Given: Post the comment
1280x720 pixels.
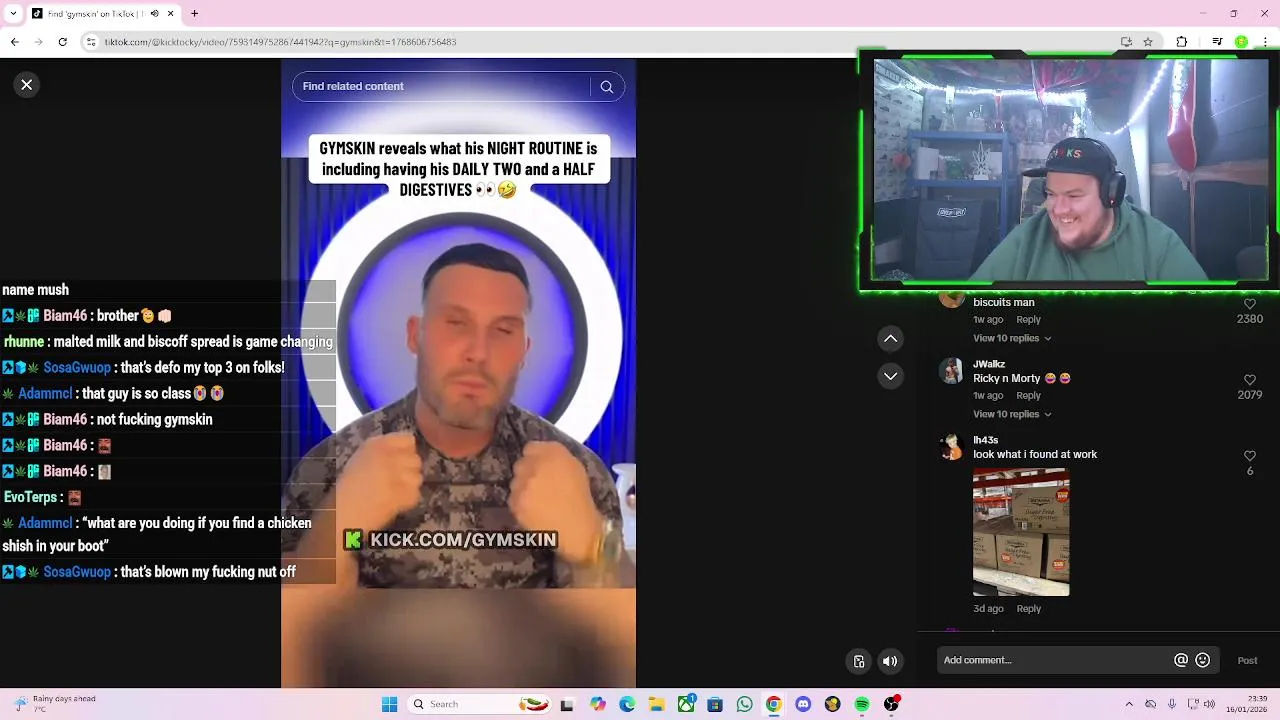Looking at the screenshot, I should click(x=1247, y=661).
